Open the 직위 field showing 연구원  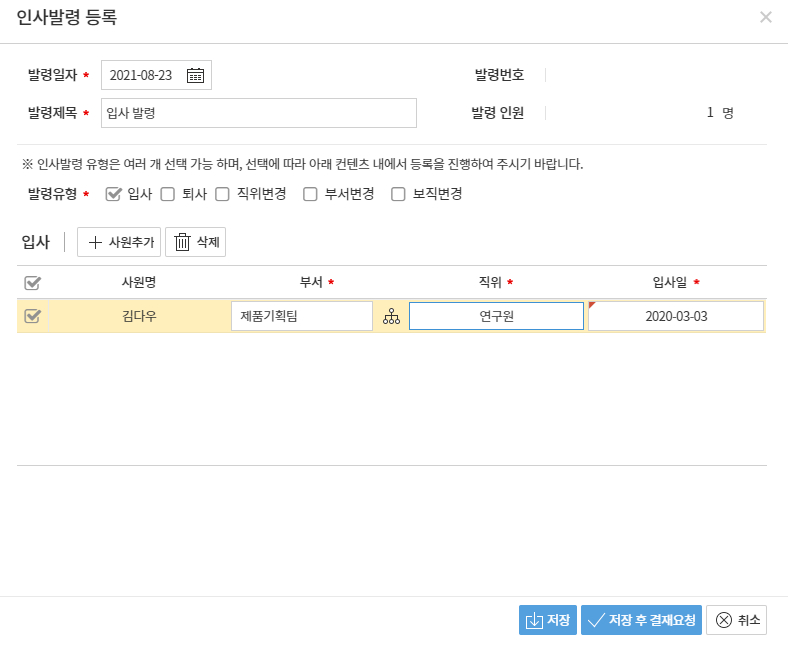coord(496,316)
